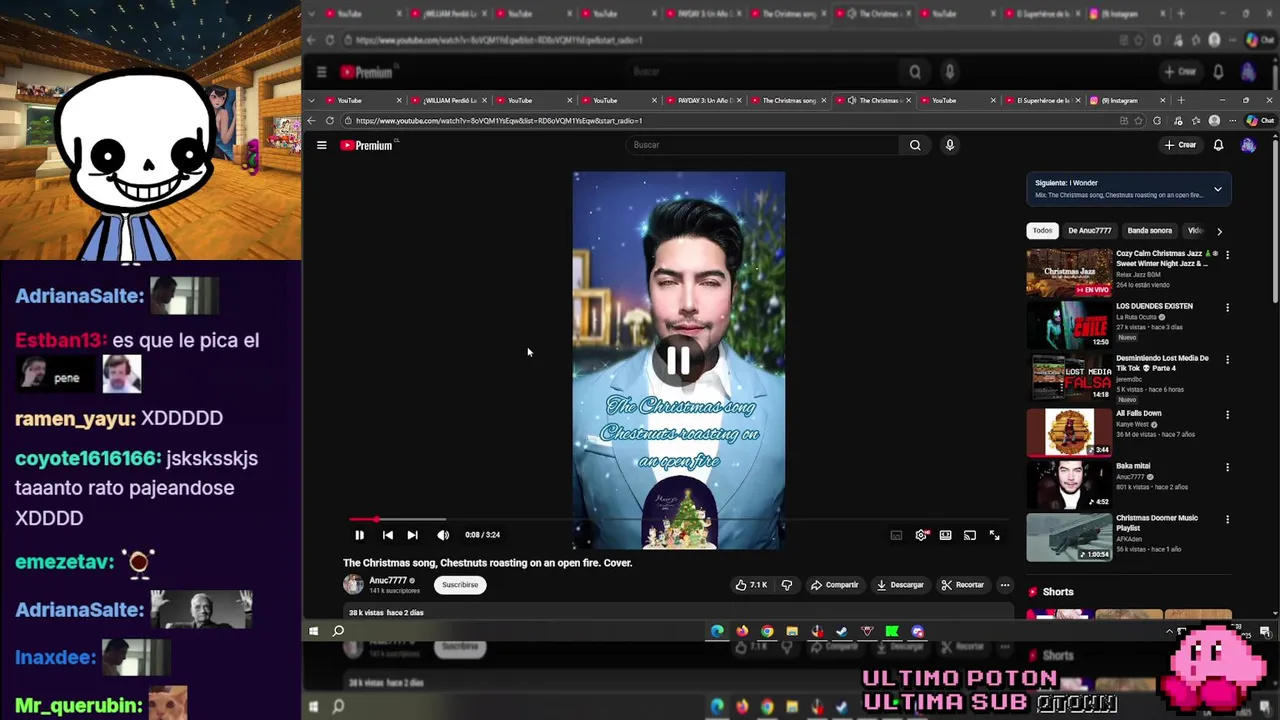Open options menu for Christmas Doomer Music Playlist
This screenshot has width=1280, height=720.
point(1227,520)
